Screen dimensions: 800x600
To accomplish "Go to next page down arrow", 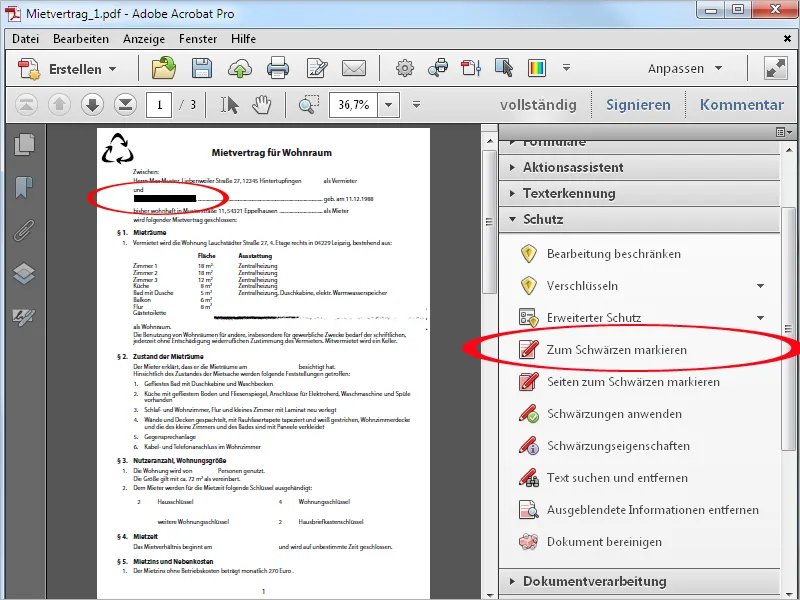I will [92, 105].
